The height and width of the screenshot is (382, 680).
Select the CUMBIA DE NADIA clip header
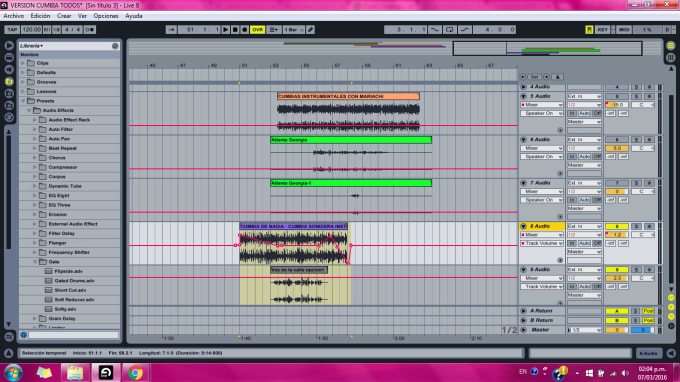coord(294,226)
